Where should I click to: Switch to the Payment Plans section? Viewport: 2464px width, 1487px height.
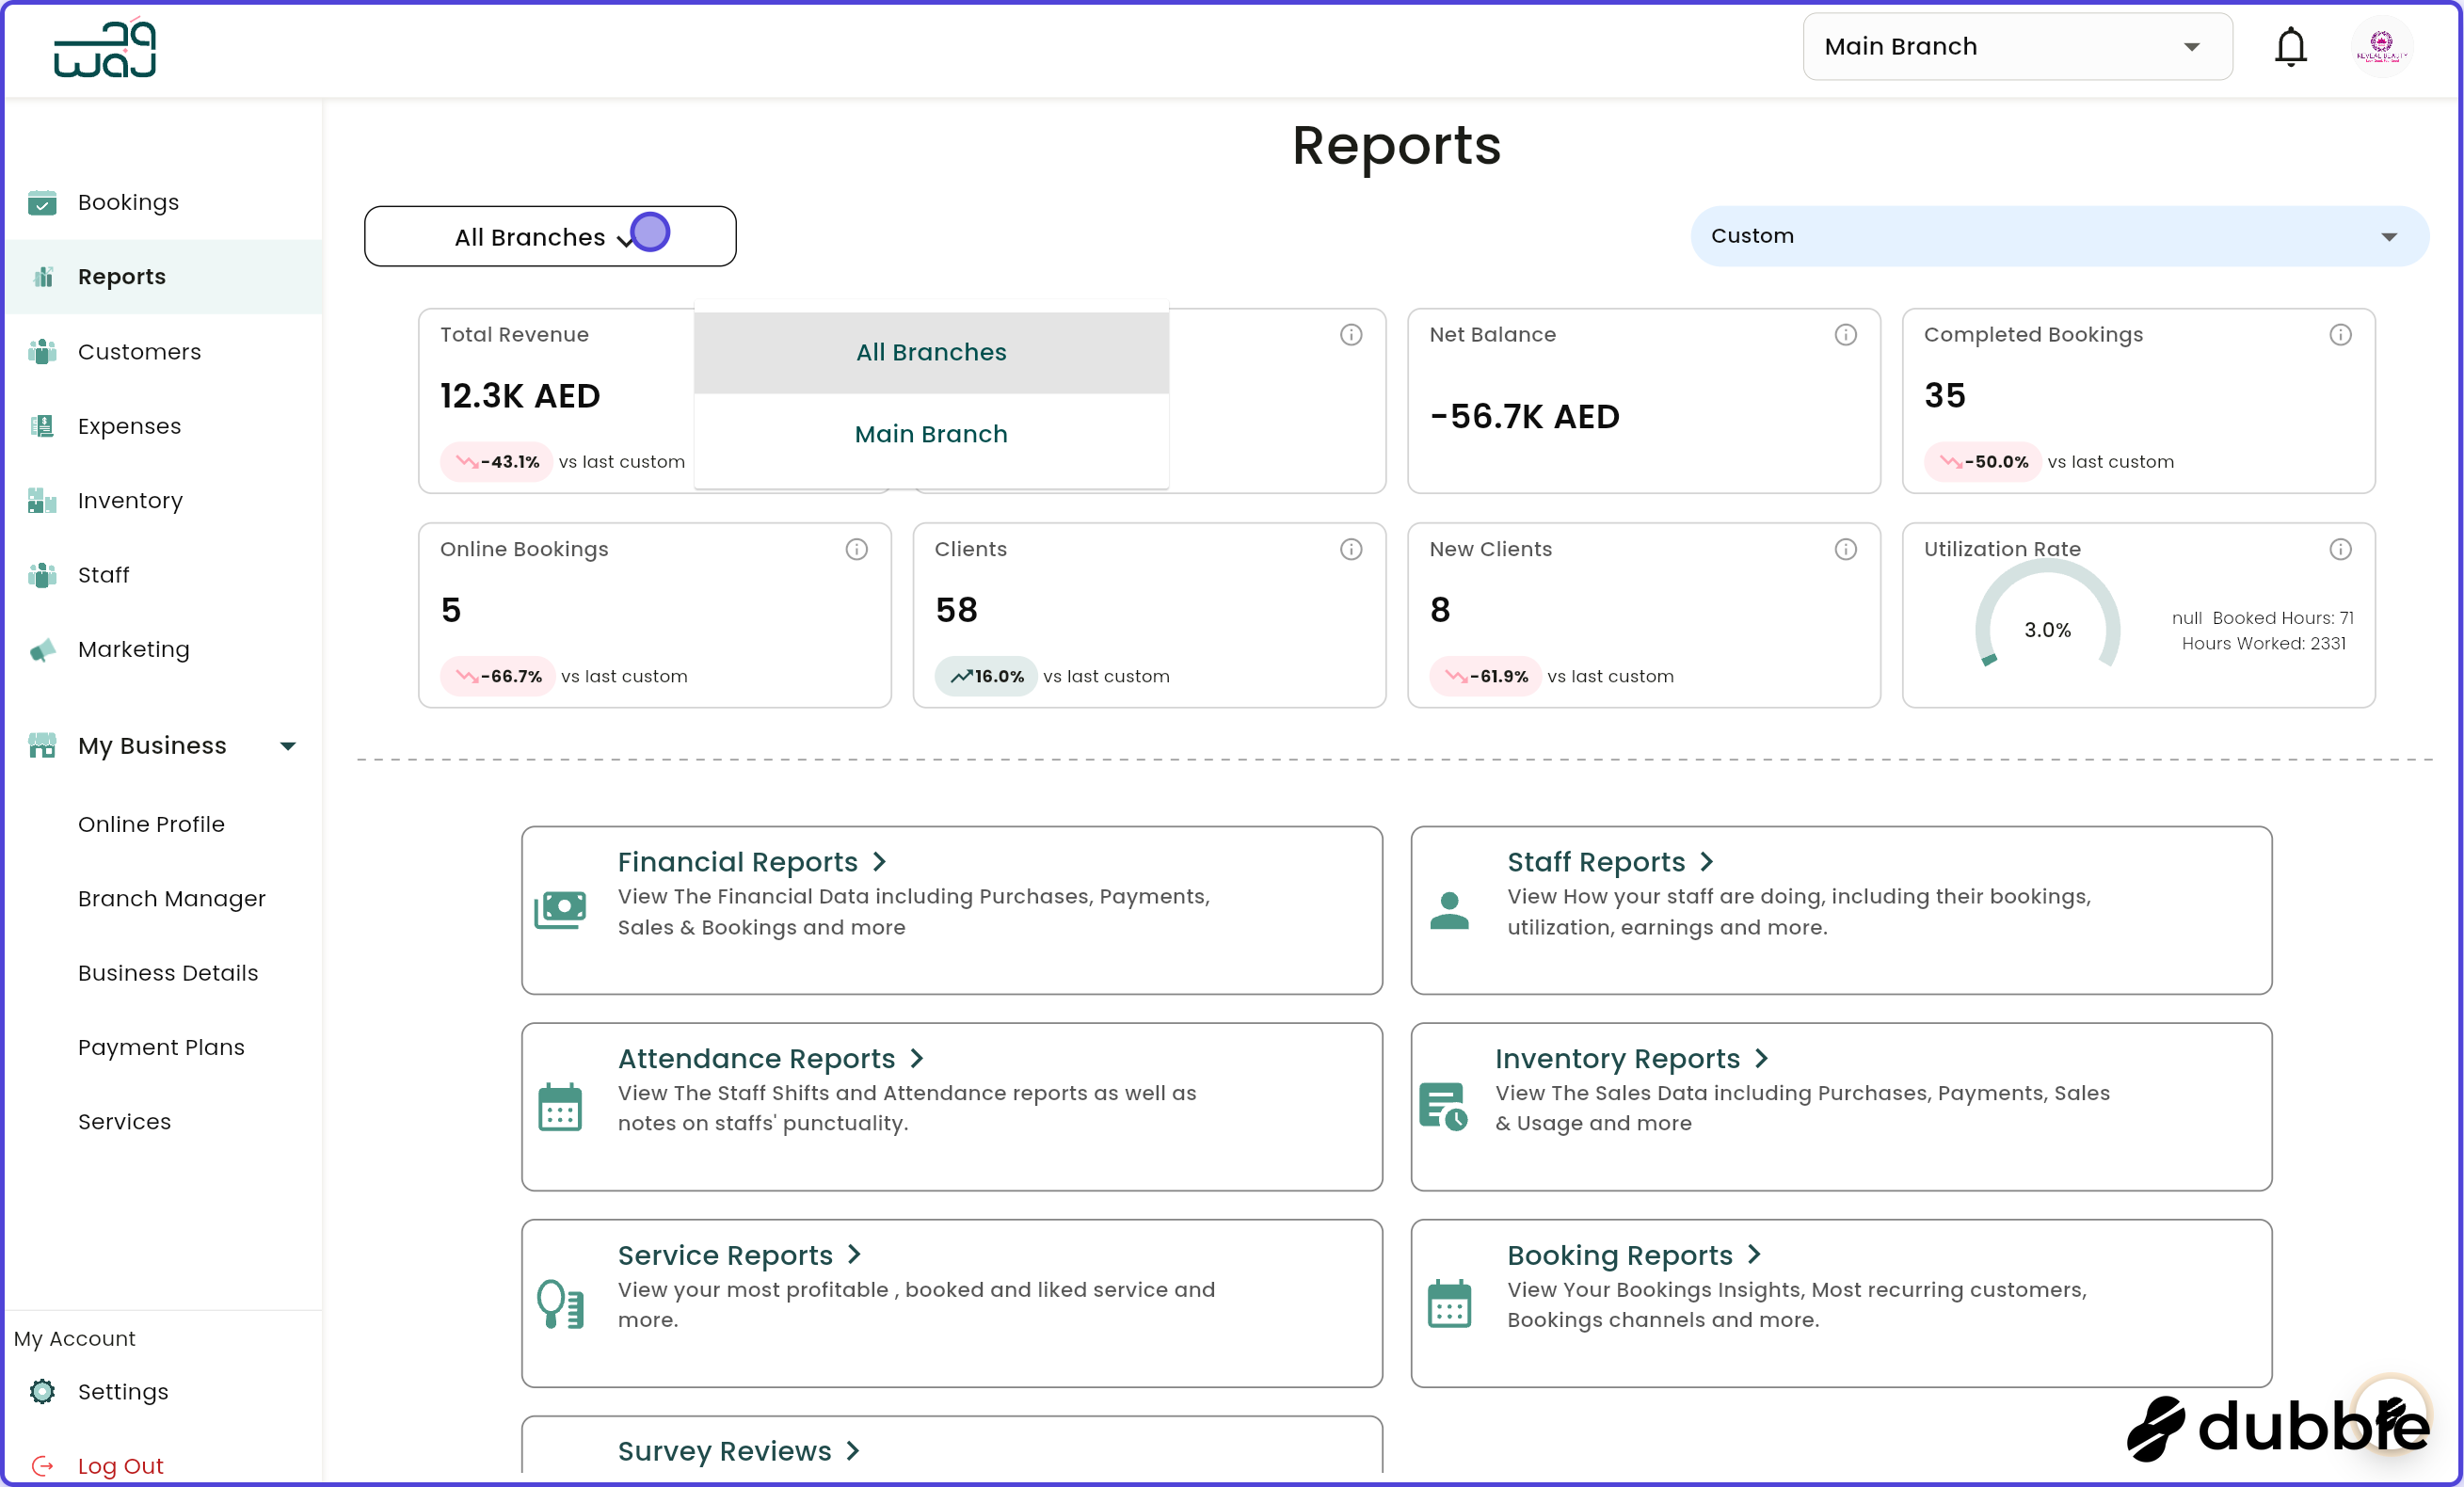click(x=161, y=1047)
